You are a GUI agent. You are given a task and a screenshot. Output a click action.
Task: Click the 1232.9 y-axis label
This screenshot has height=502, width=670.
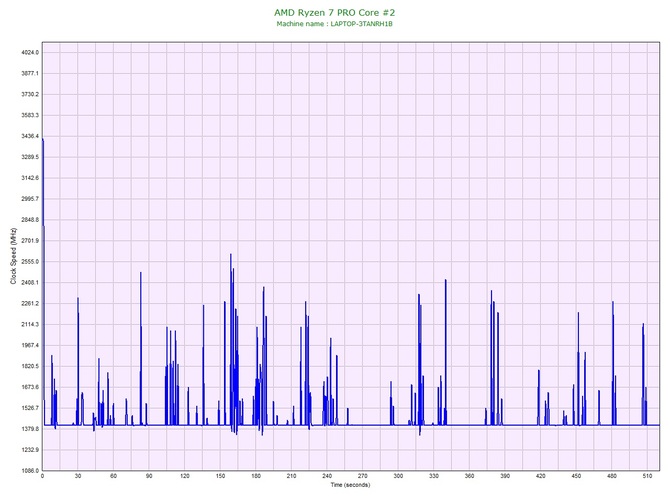point(30,450)
